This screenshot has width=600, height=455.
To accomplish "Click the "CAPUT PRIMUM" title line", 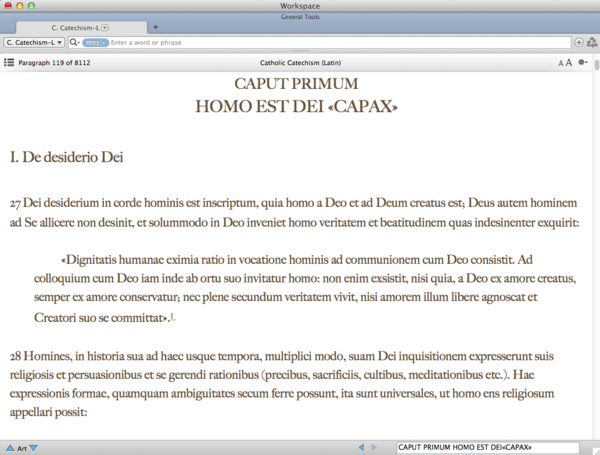I will (296, 83).
